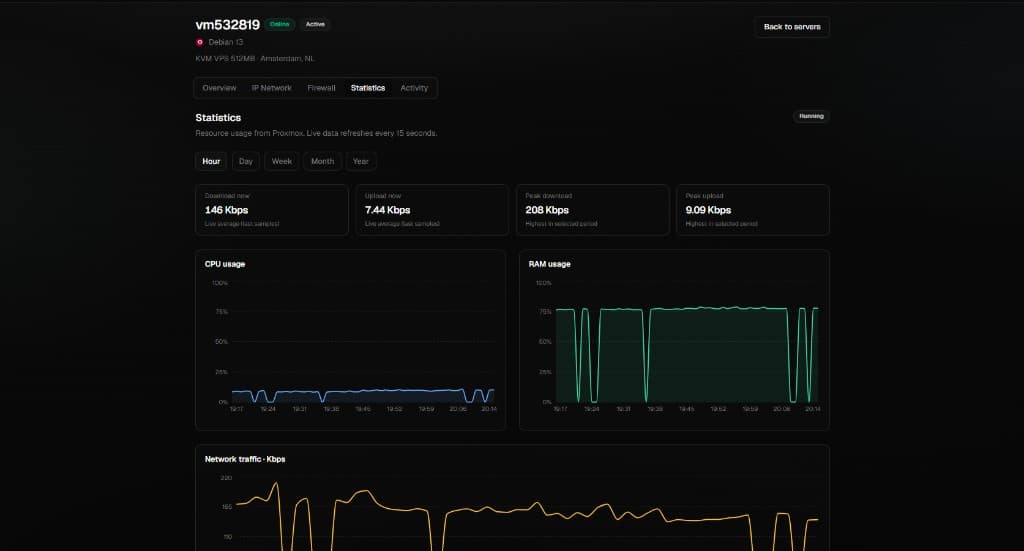This screenshot has height=551, width=1024.
Task: Open the Firewall tab
Action: (321, 88)
